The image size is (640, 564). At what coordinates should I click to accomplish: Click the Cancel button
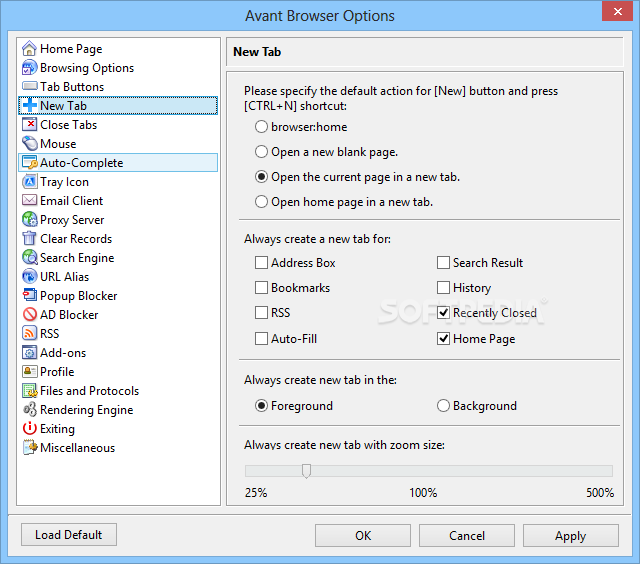point(467,535)
